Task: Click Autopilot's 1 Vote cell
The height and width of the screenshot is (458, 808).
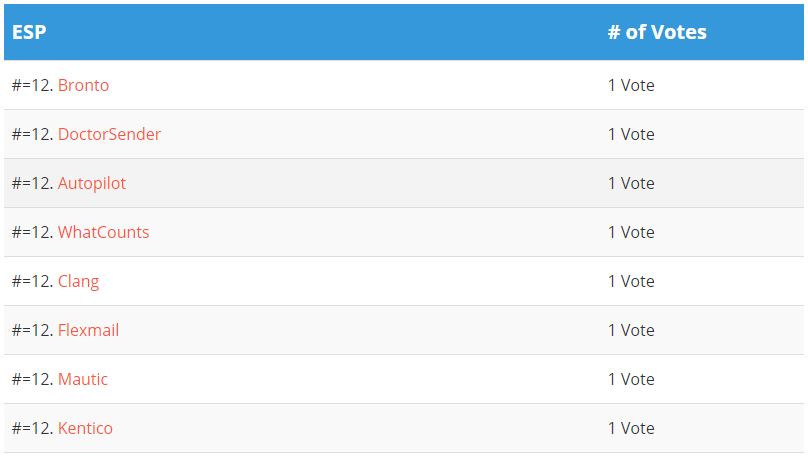Action: [631, 183]
